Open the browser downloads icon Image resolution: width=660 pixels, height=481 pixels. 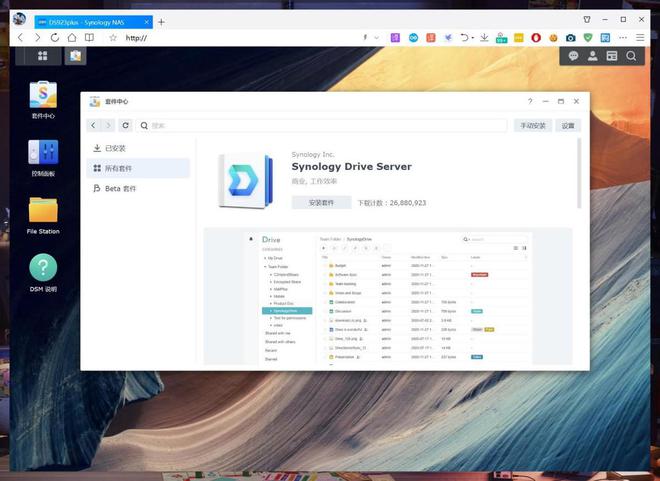tap(484, 38)
